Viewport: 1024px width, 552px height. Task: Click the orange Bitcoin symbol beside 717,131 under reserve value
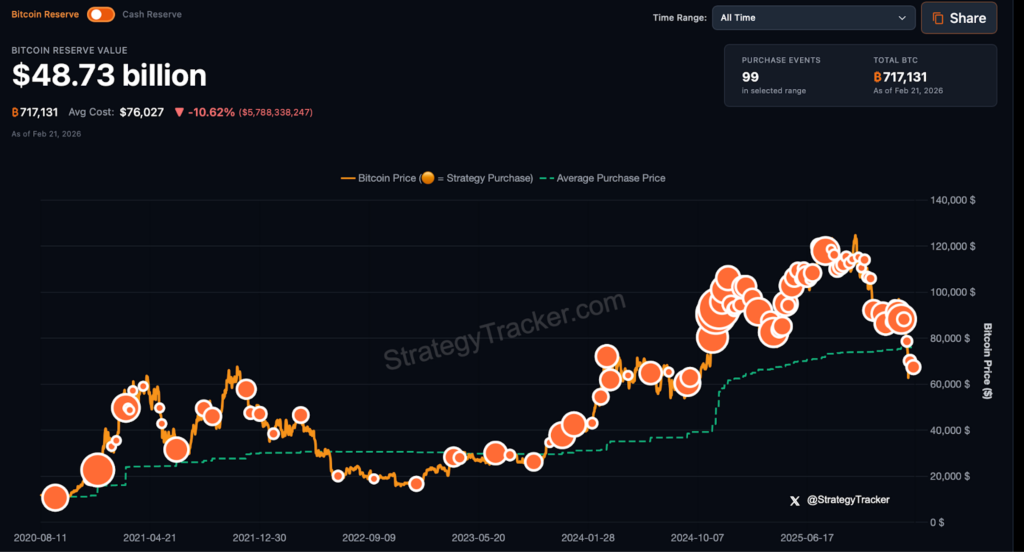pyautogui.click(x=15, y=112)
